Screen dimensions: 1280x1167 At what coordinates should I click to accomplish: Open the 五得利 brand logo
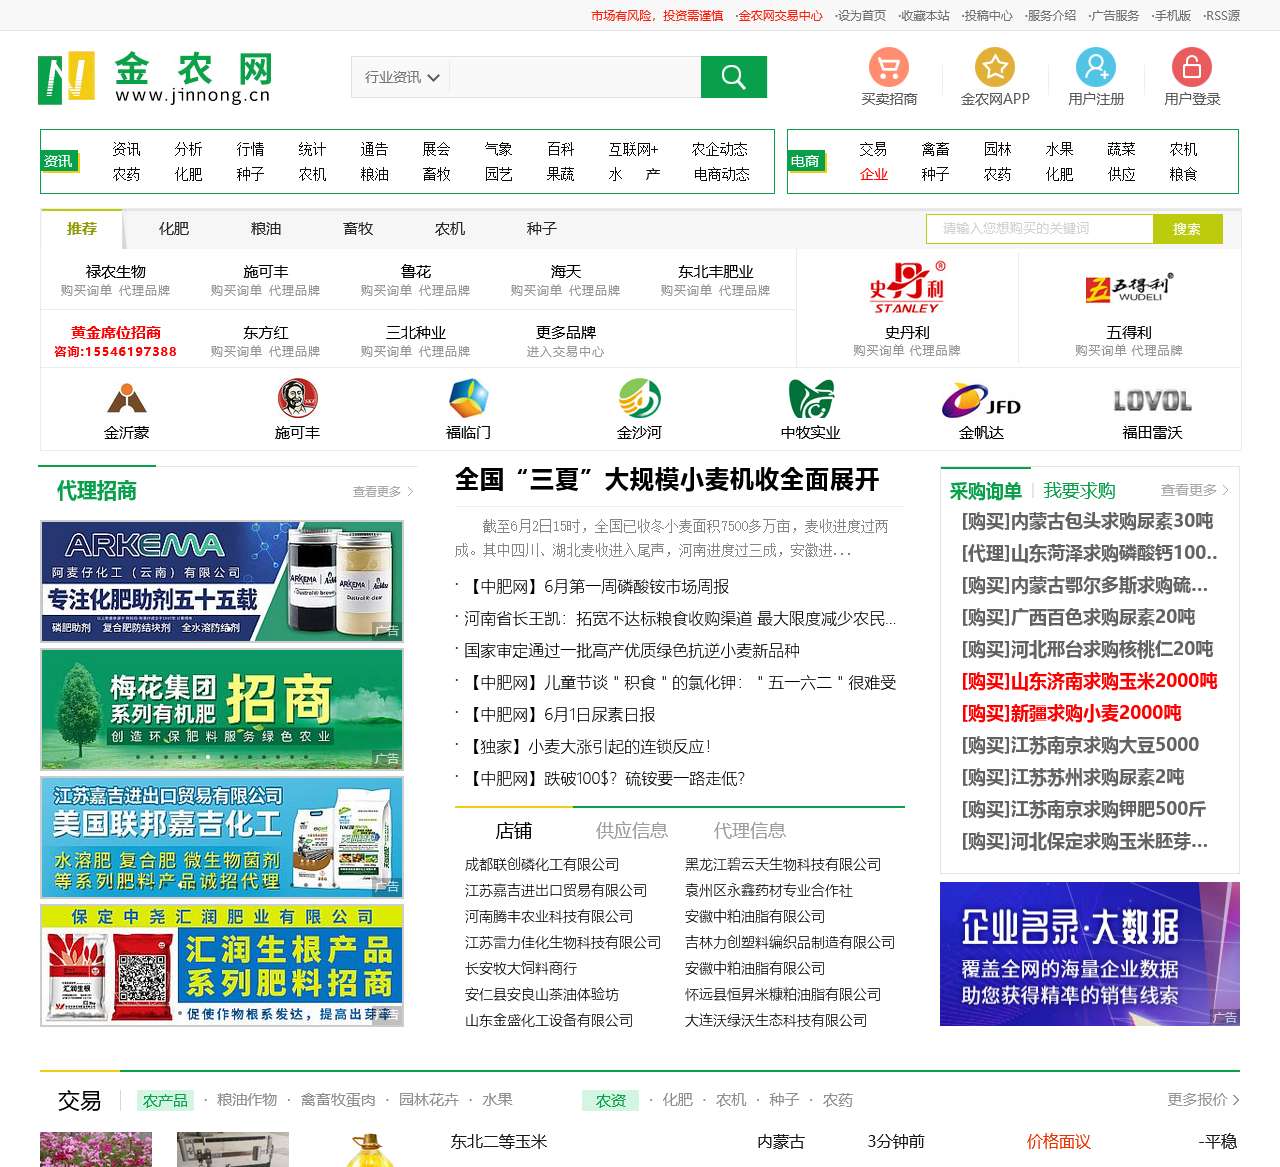click(x=1129, y=288)
